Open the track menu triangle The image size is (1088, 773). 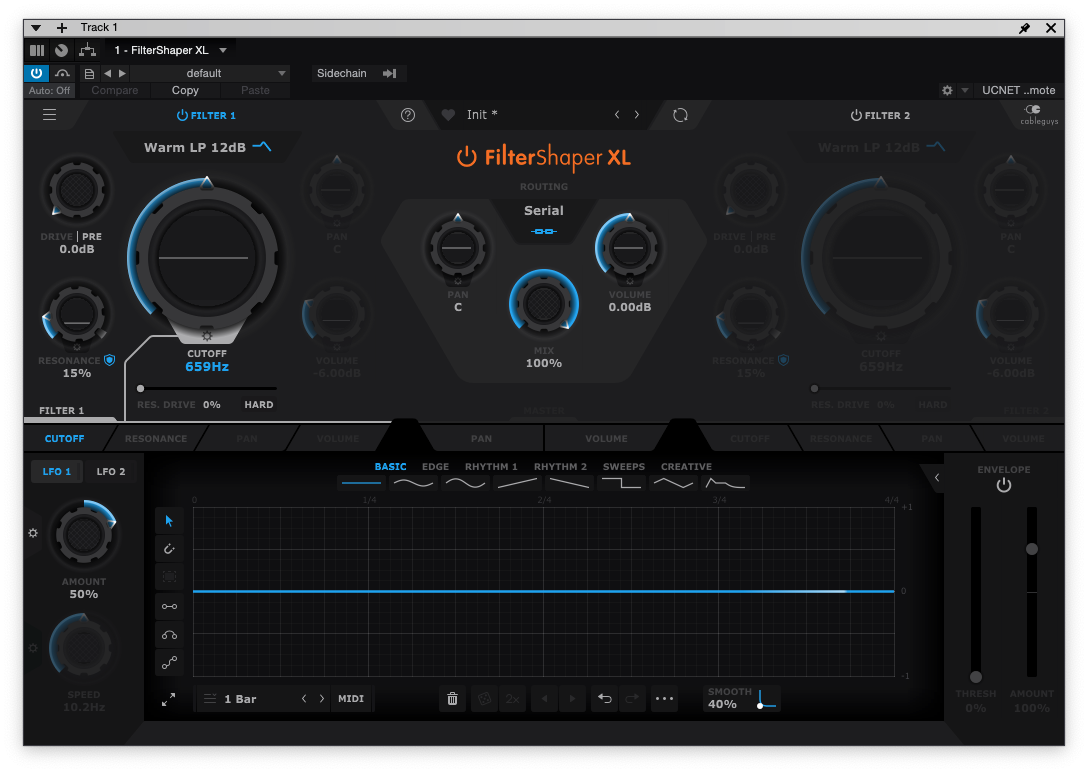[x=36, y=28]
